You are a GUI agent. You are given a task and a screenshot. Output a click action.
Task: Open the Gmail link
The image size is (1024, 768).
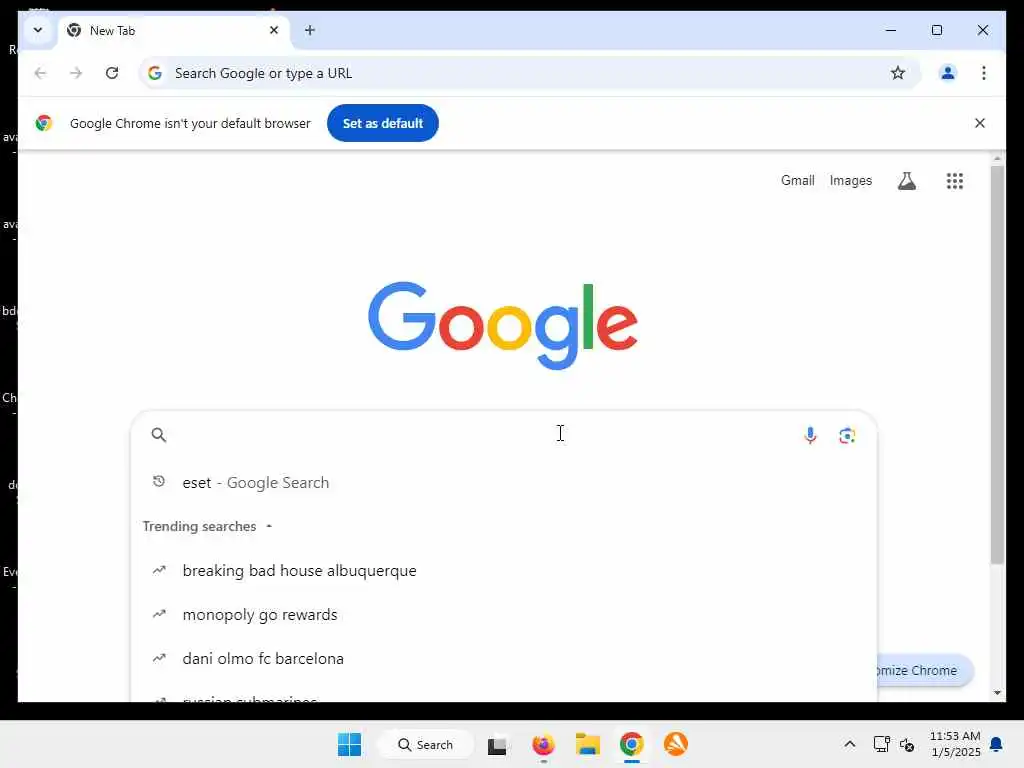click(x=797, y=180)
